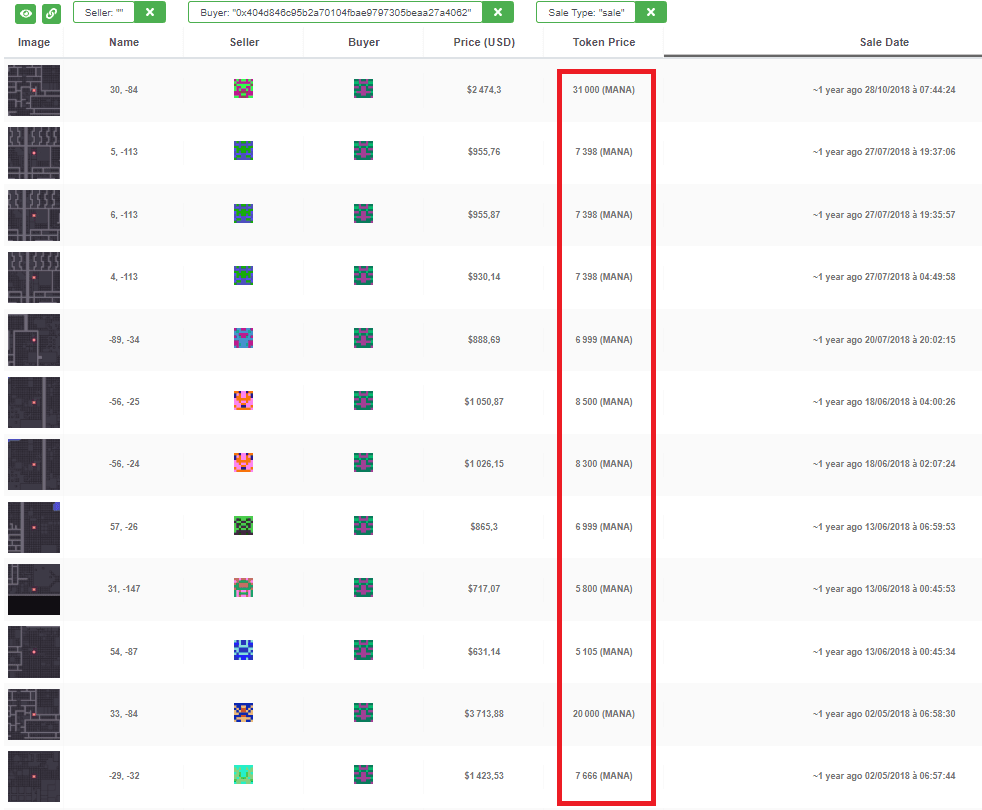This screenshot has width=982, height=810.
Task: Click seller avatar for parcel -29, -32
Action: tap(243, 775)
